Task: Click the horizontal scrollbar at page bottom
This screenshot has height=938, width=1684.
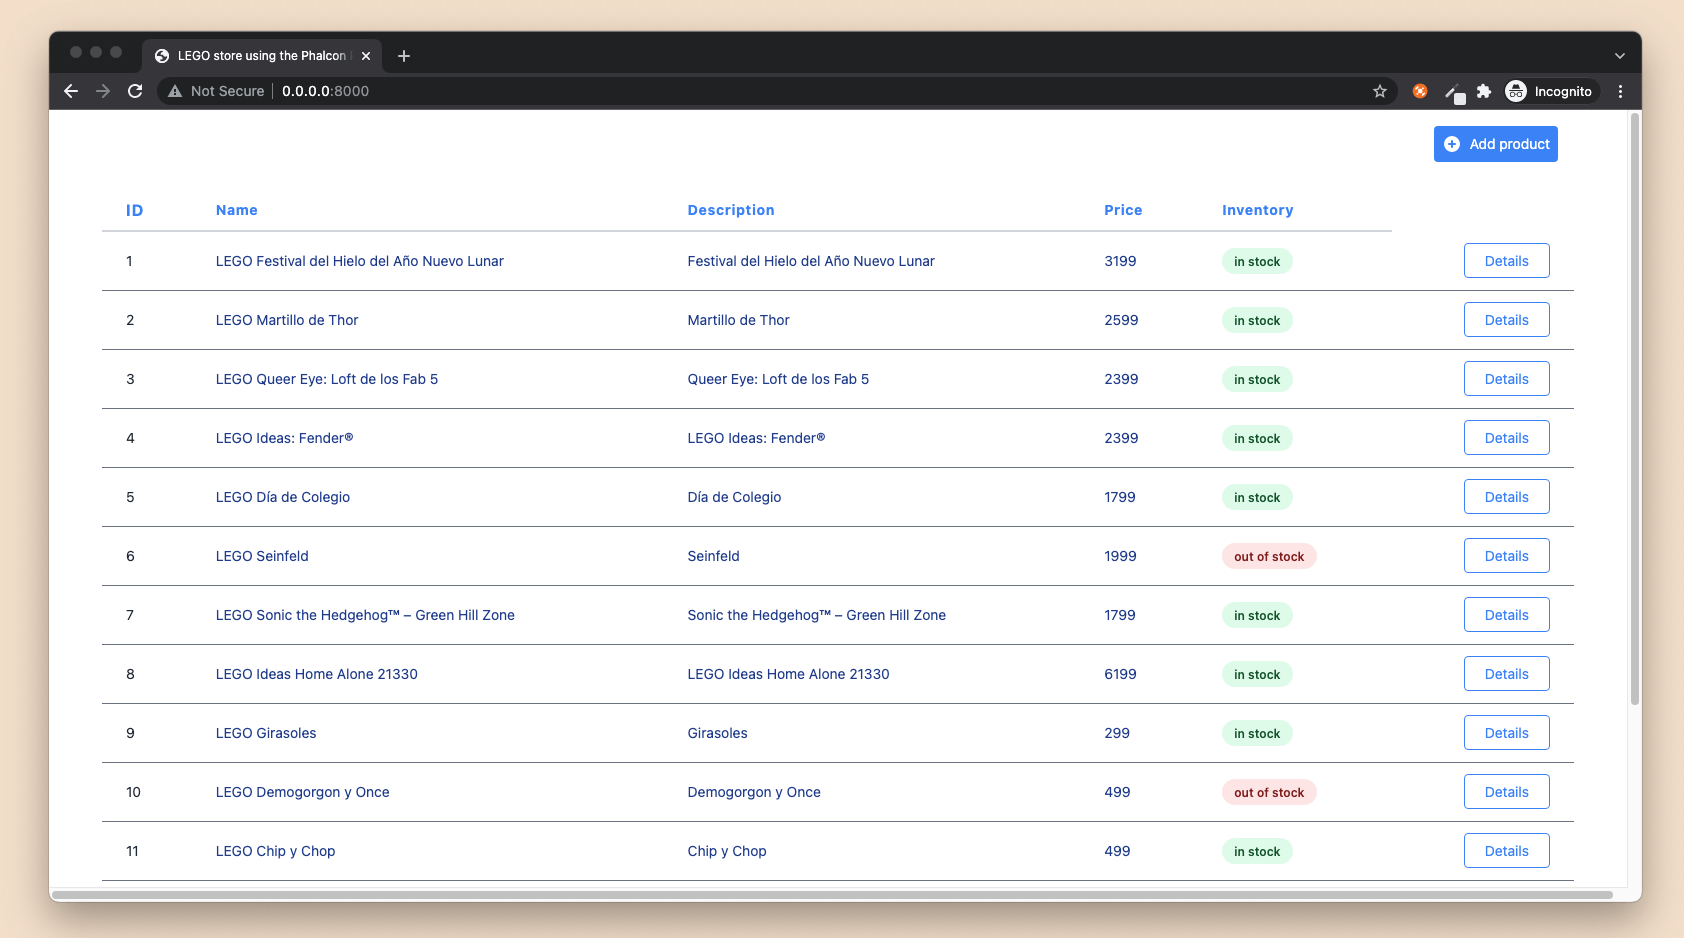Action: [x=832, y=894]
